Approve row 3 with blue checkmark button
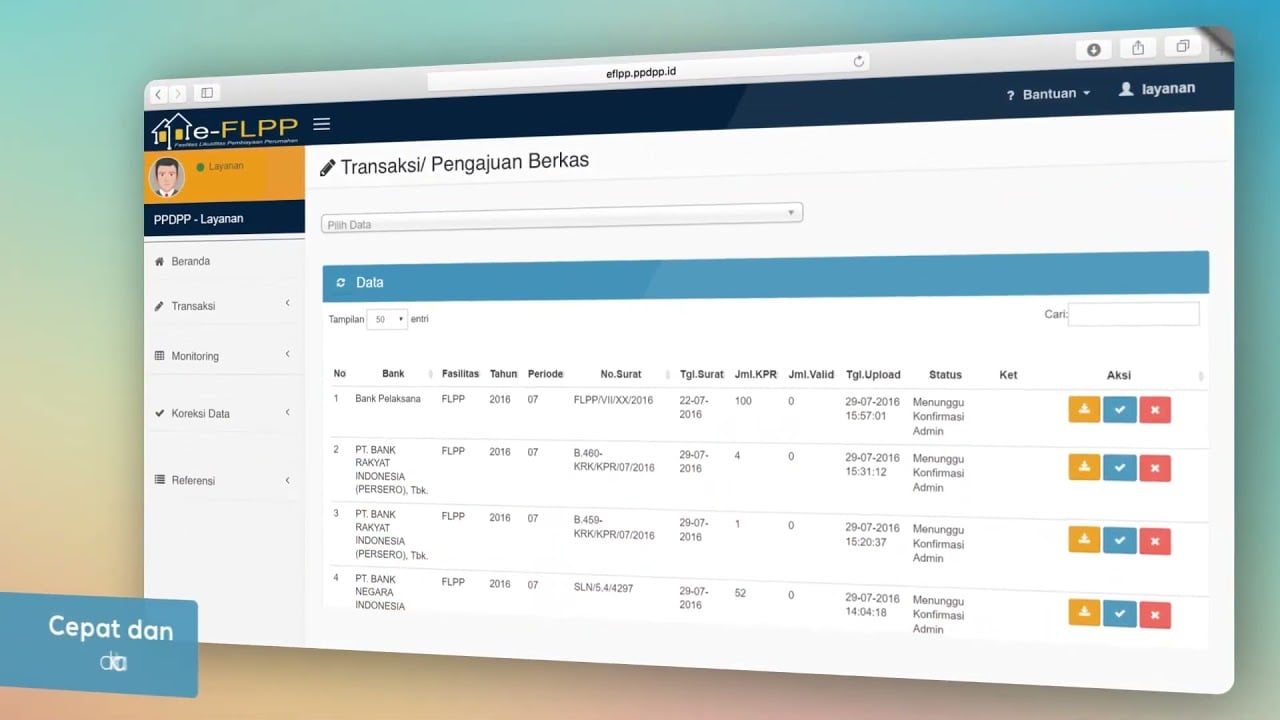 [1119, 540]
